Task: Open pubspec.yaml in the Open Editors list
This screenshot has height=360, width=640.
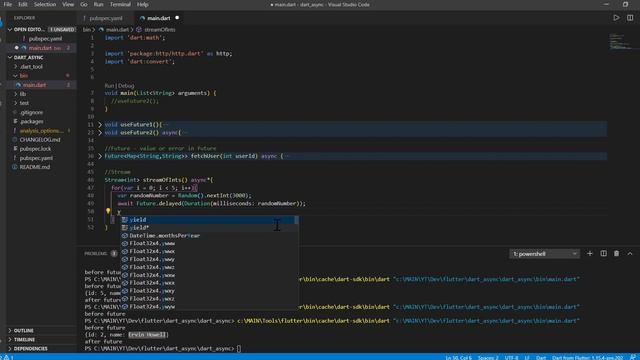Action: [45, 39]
